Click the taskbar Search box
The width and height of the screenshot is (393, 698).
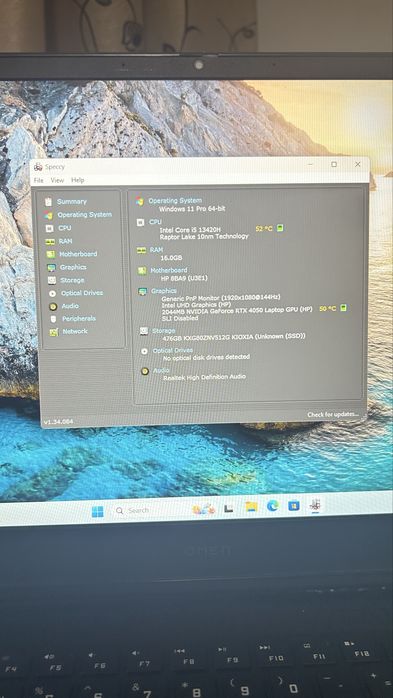point(150,510)
